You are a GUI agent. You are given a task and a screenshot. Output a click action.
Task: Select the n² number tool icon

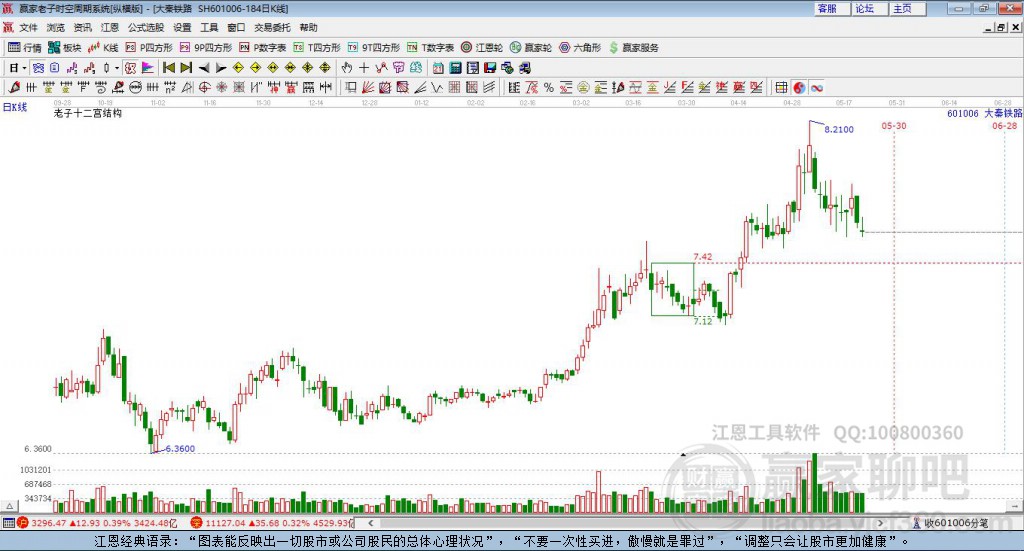(x=170, y=87)
